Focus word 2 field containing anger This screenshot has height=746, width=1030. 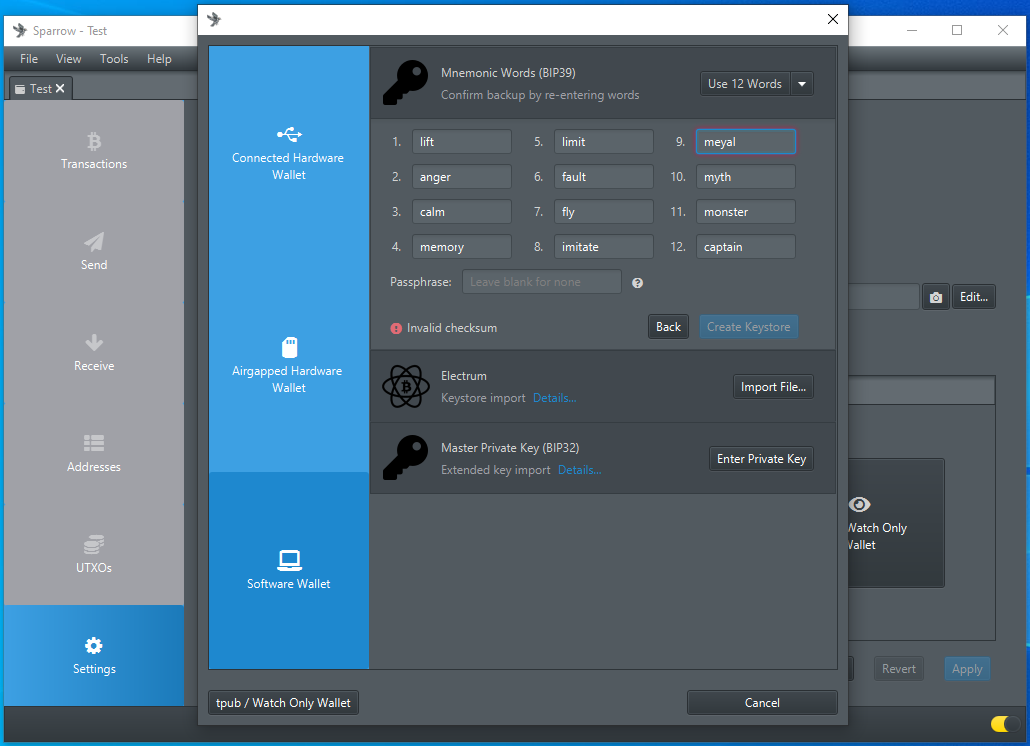[x=462, y=177]
